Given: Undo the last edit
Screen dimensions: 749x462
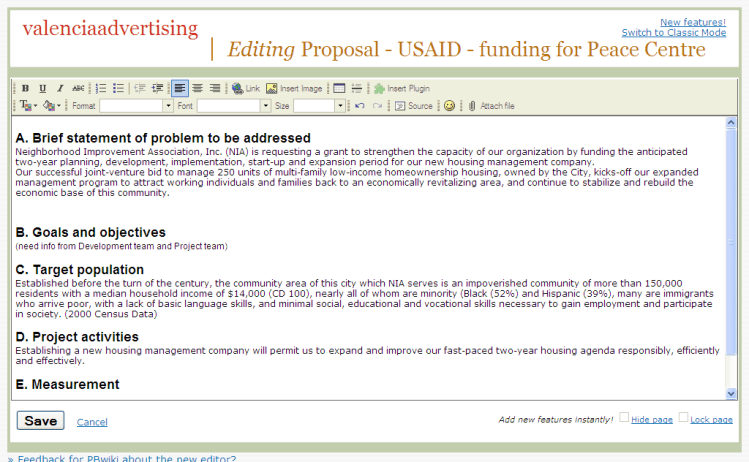Looking at the screenshot, I should pos(360,106).
